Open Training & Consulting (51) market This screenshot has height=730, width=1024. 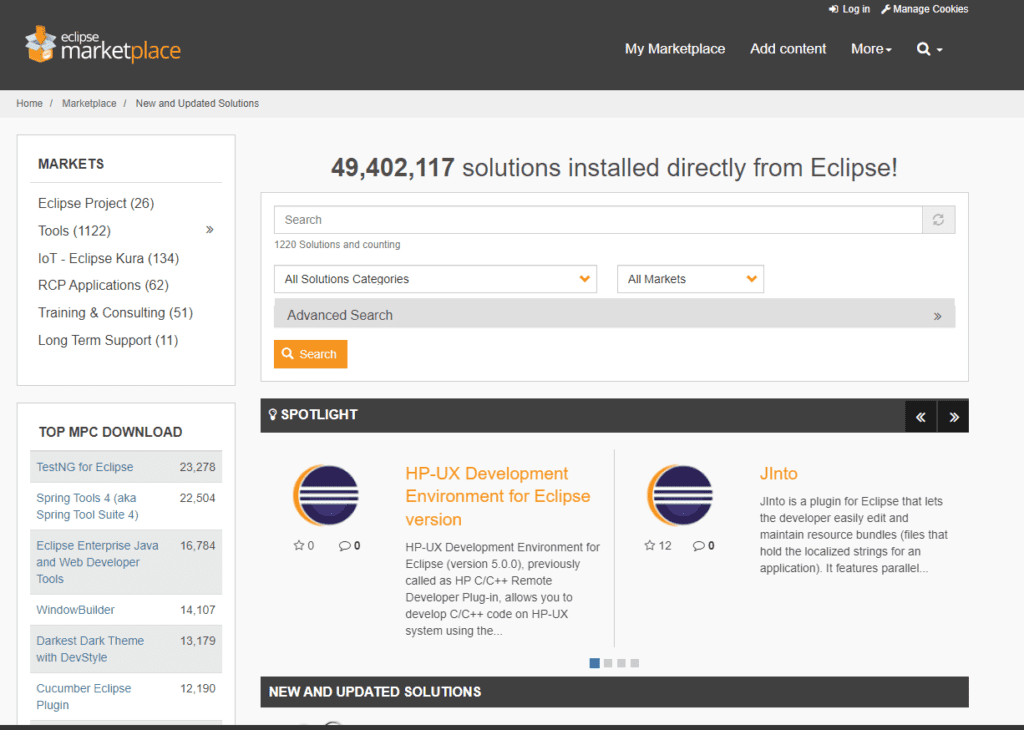coord(116,313)
